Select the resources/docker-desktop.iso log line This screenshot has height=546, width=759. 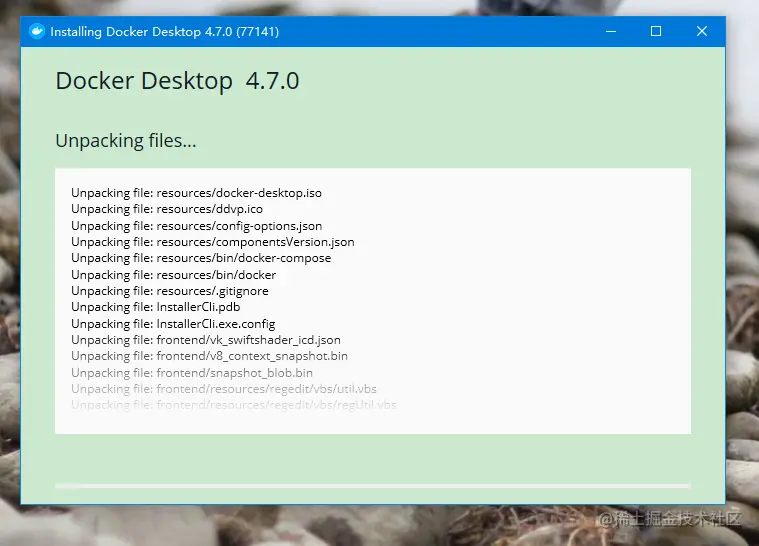[196, 193]
